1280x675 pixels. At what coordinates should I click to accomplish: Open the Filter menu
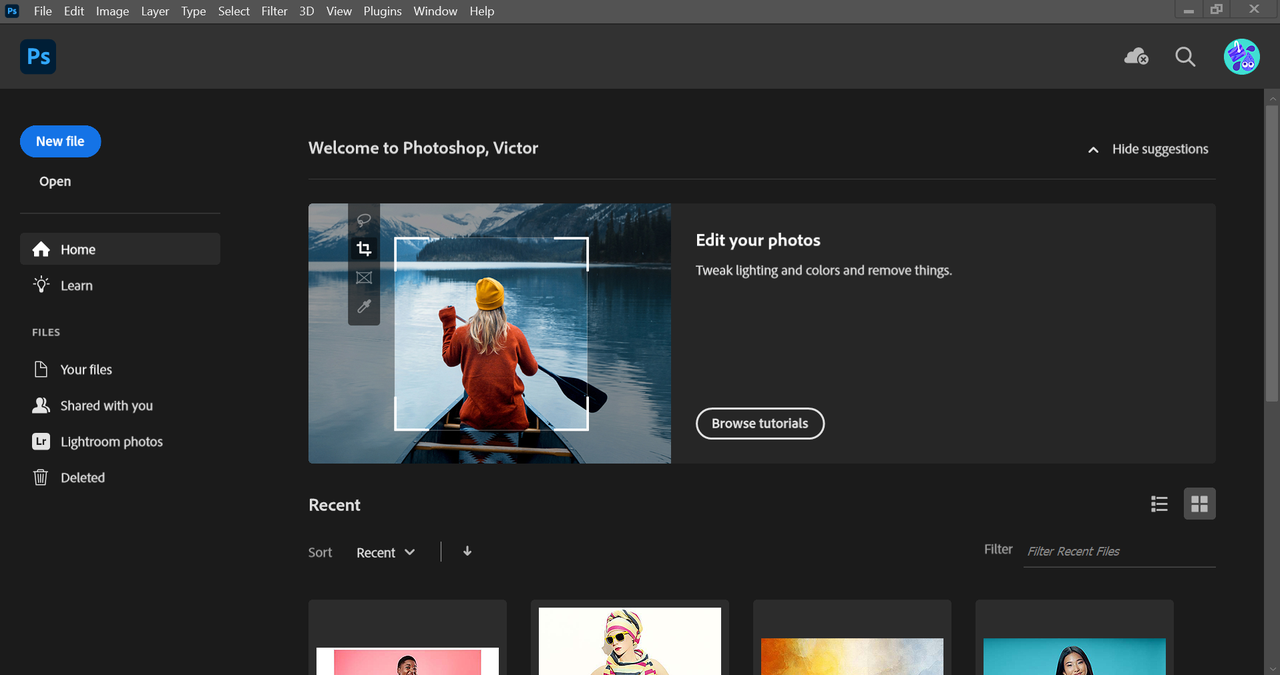274,11
